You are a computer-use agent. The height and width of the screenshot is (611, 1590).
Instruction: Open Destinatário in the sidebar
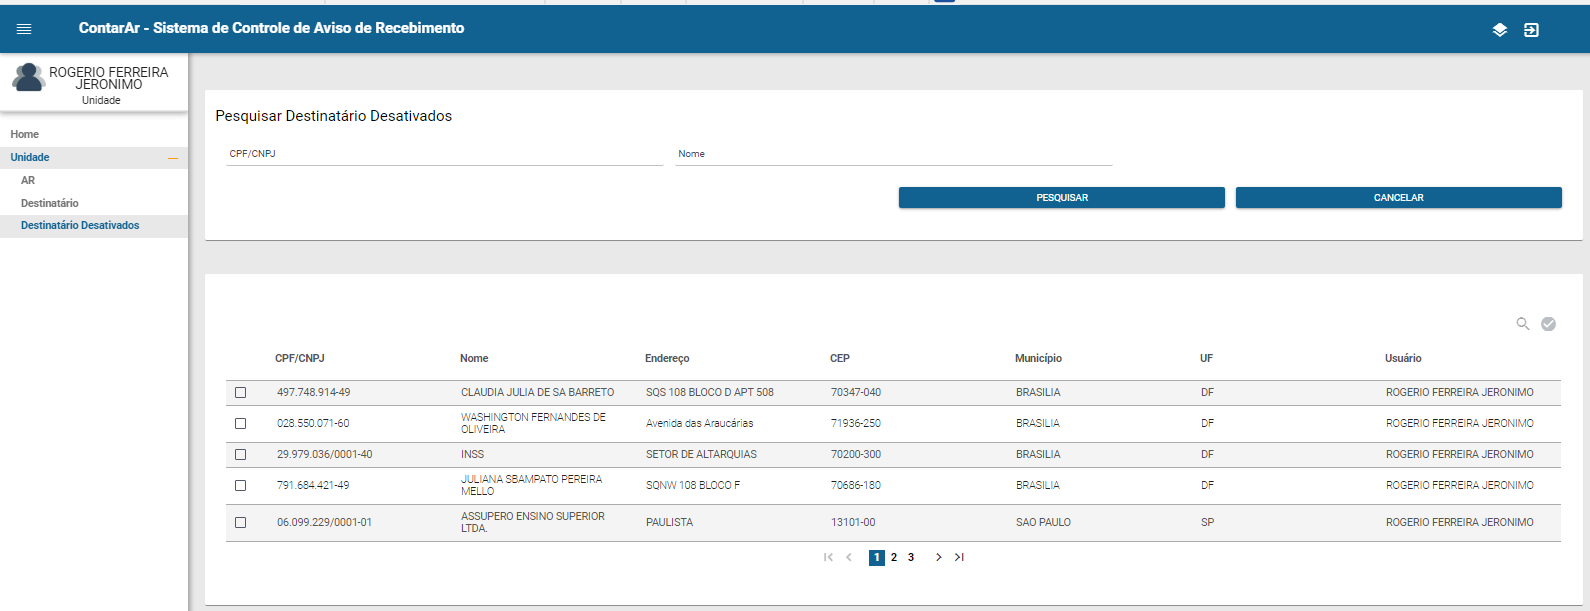pyautogui.click(x=50, y=203)
